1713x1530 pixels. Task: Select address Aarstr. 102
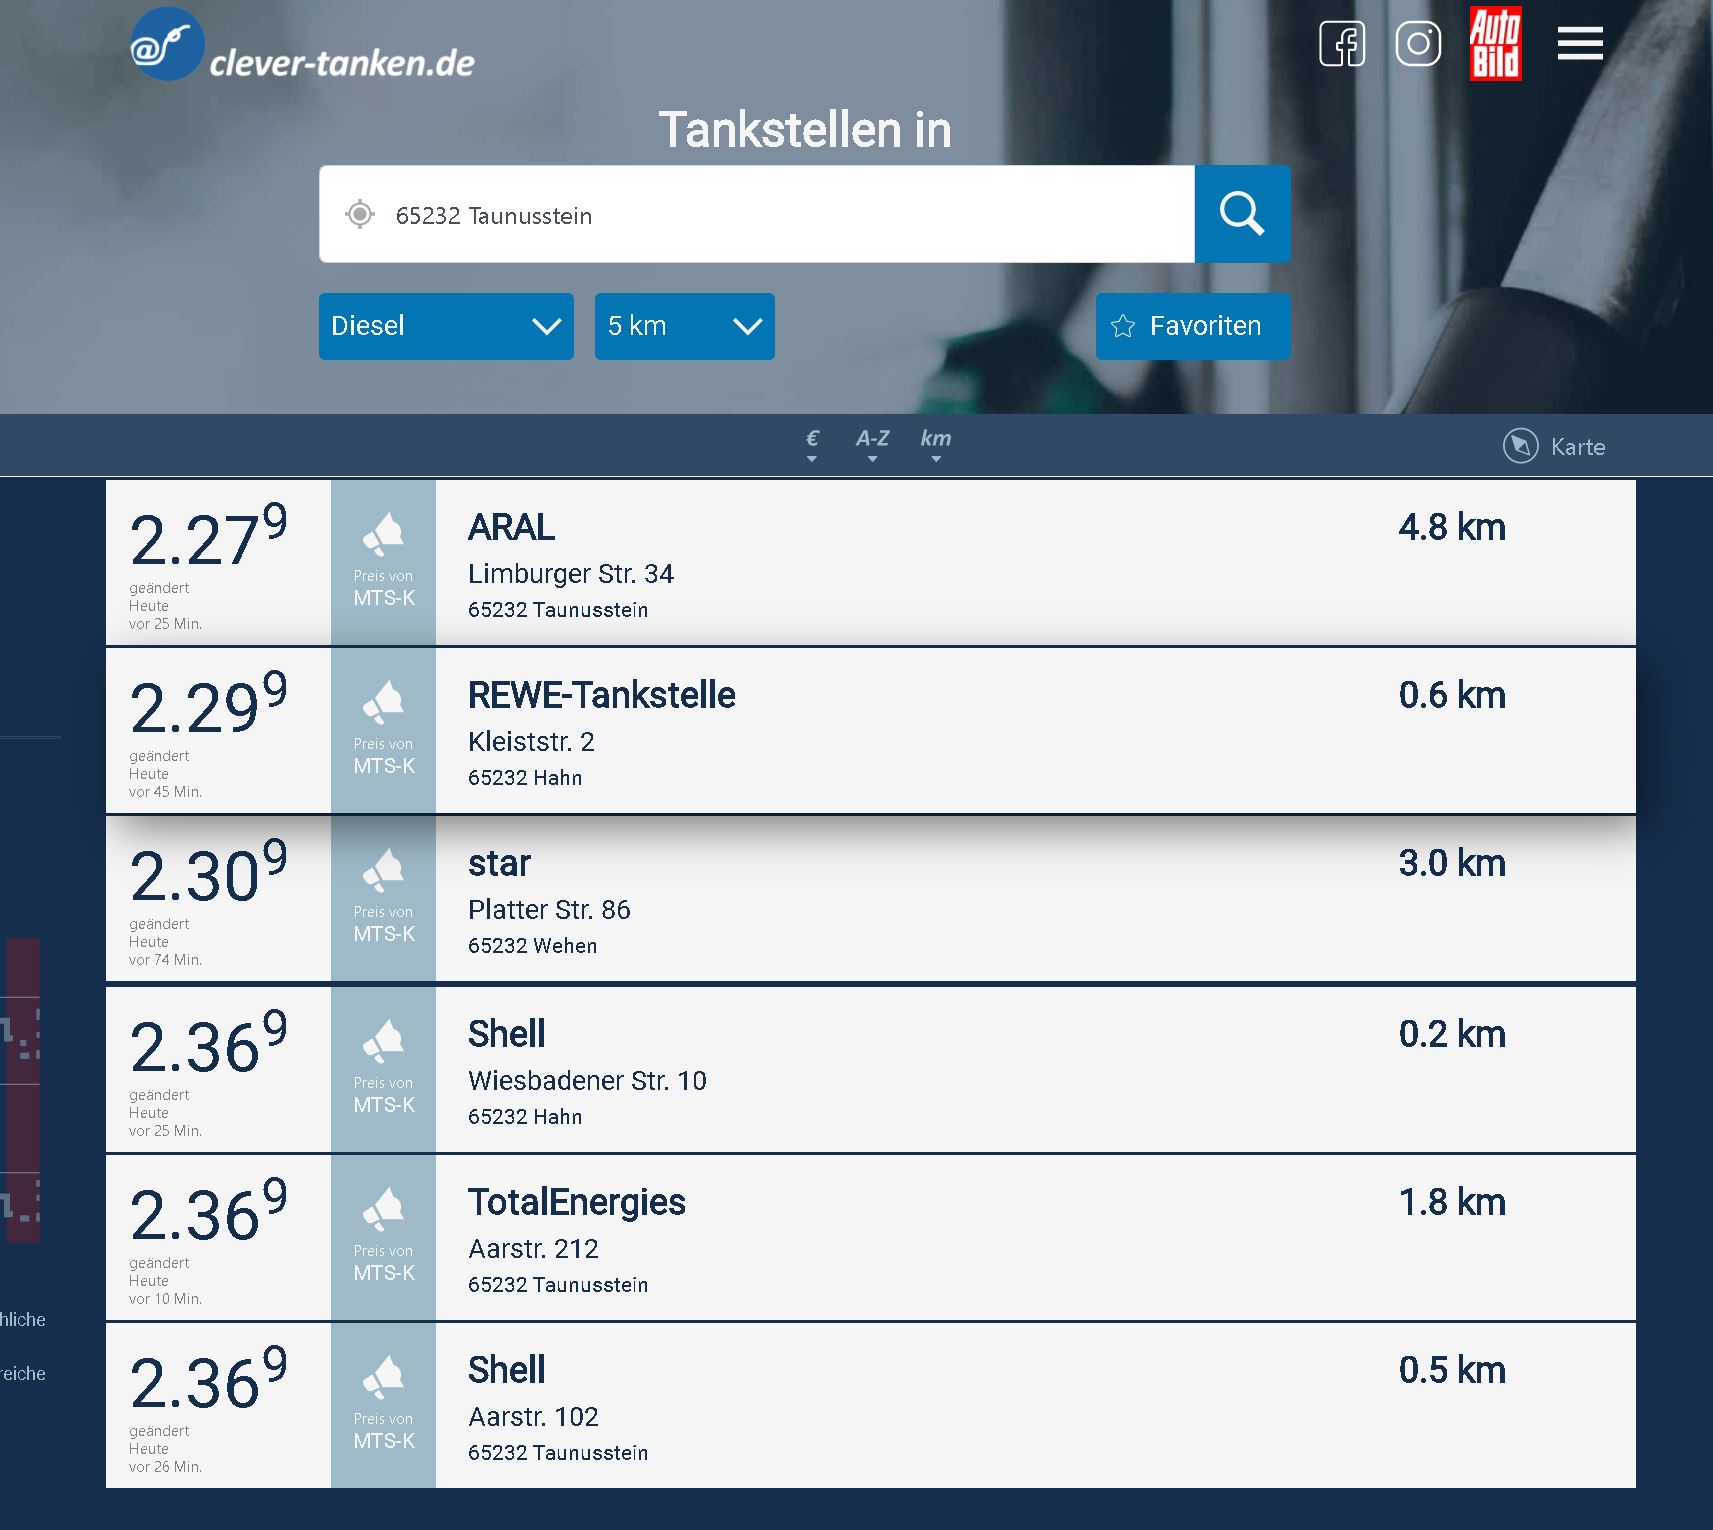[533, 1416]
